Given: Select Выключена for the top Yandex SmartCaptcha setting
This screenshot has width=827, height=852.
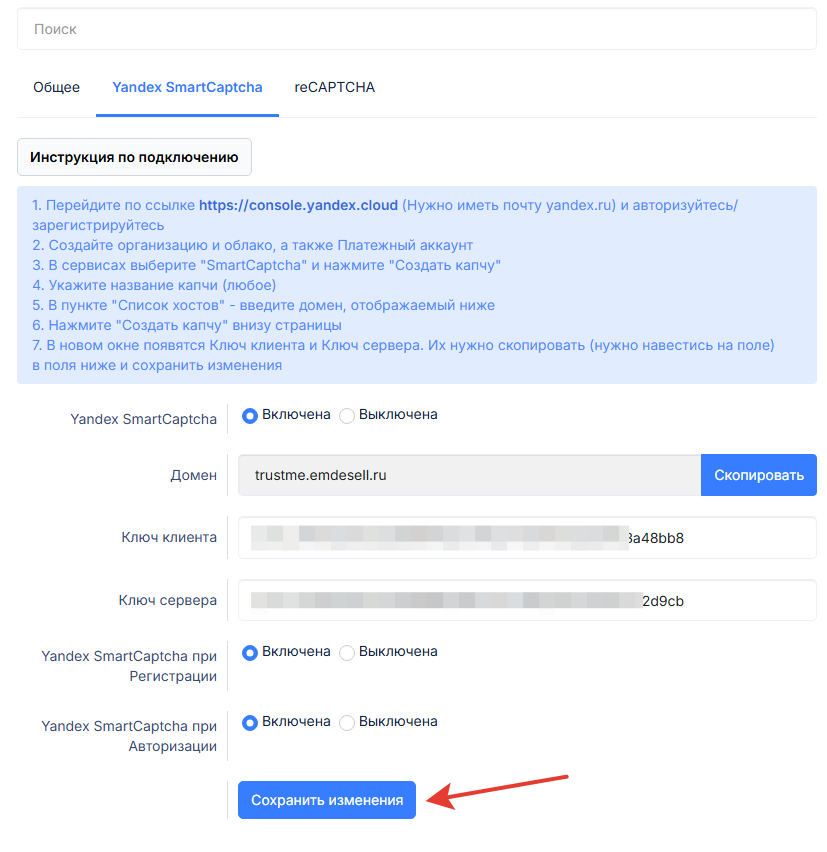Looking at the screenshot, I should [348, 415].
